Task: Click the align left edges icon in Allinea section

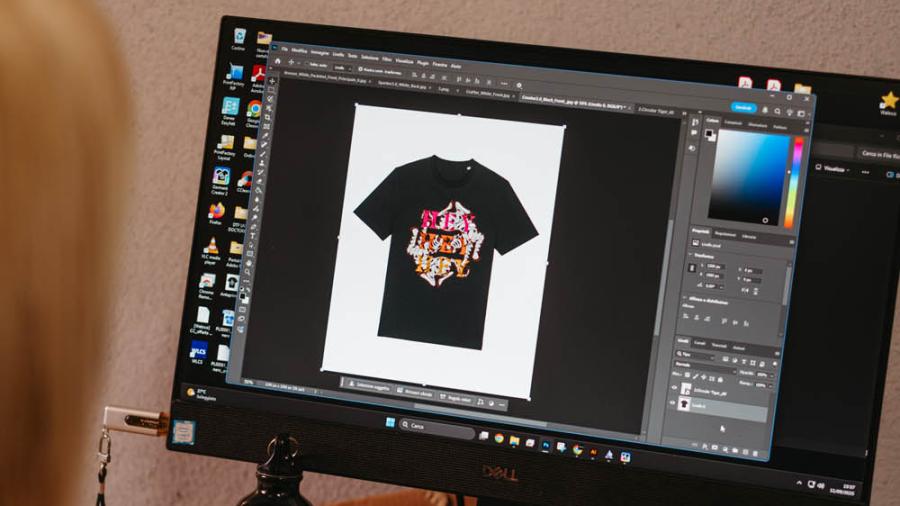Action: coord(685,316)
